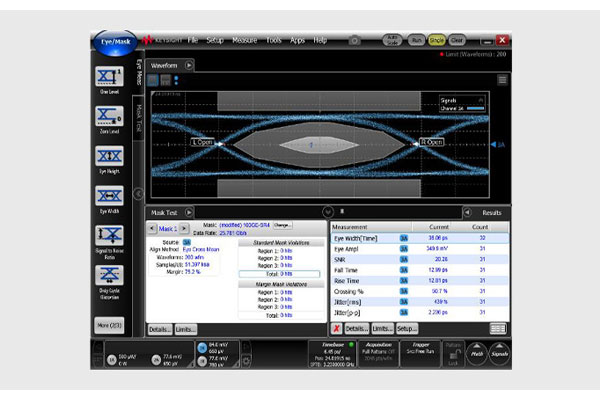600x400 pixels.
Task: Open the waveform display hamburger menu
Action: pos(502,80)
